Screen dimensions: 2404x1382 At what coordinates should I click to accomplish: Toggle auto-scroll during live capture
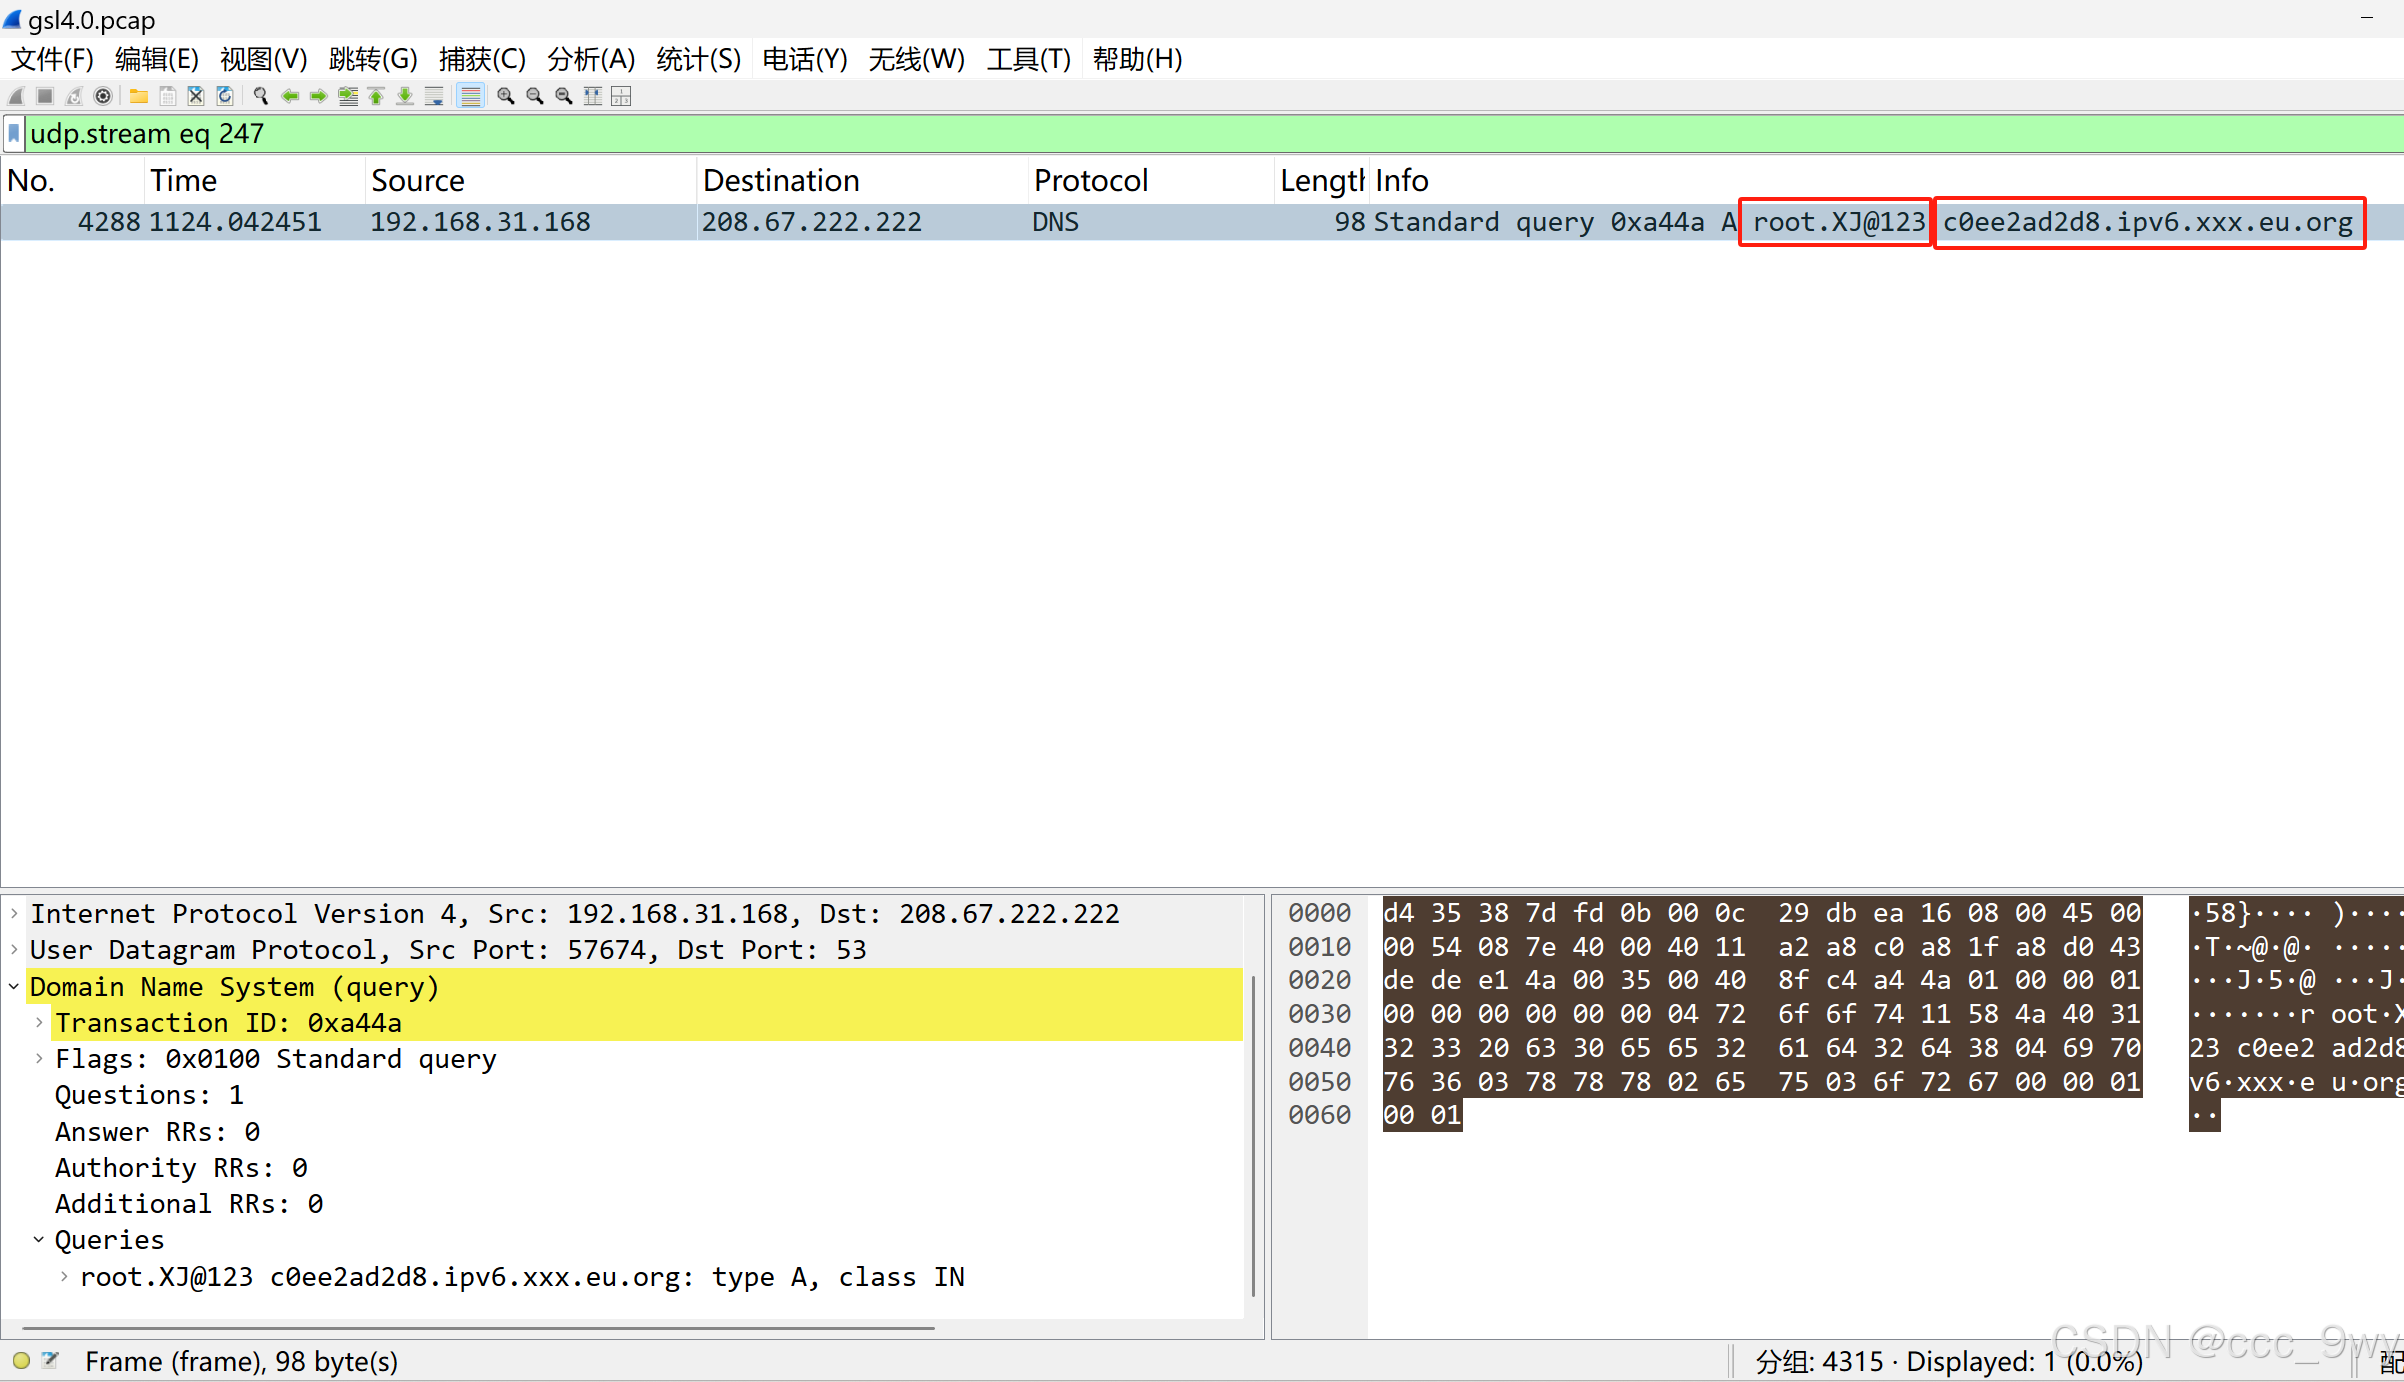click(433, 96)
